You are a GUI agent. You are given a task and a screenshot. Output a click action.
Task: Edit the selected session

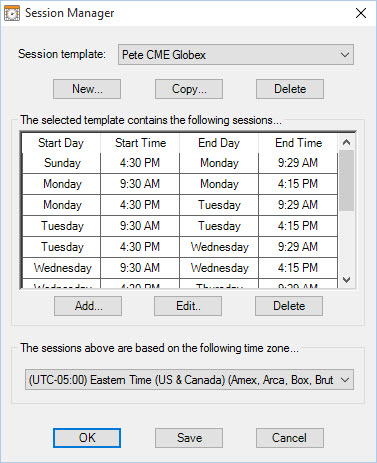188,306
